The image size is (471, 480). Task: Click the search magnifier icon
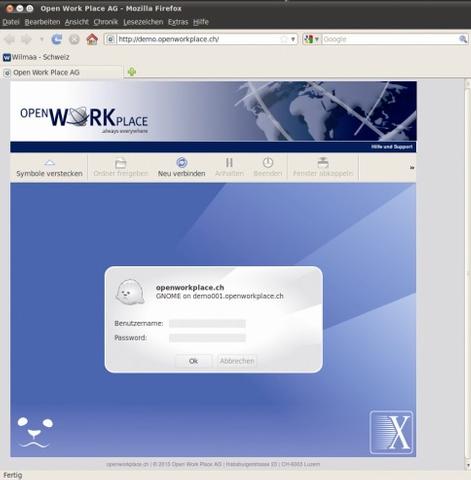(x=463, y=39)
